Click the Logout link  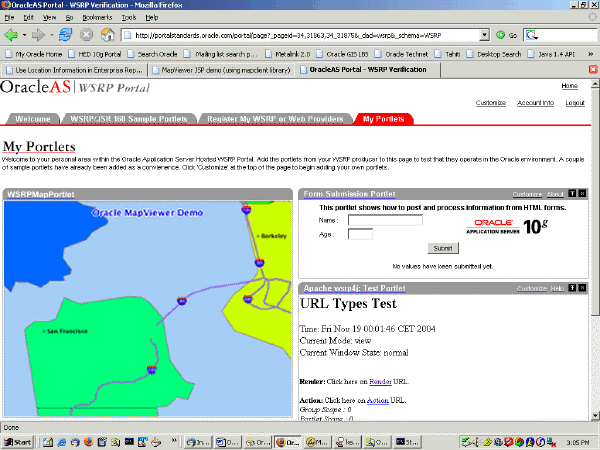[x=575, y=103]
